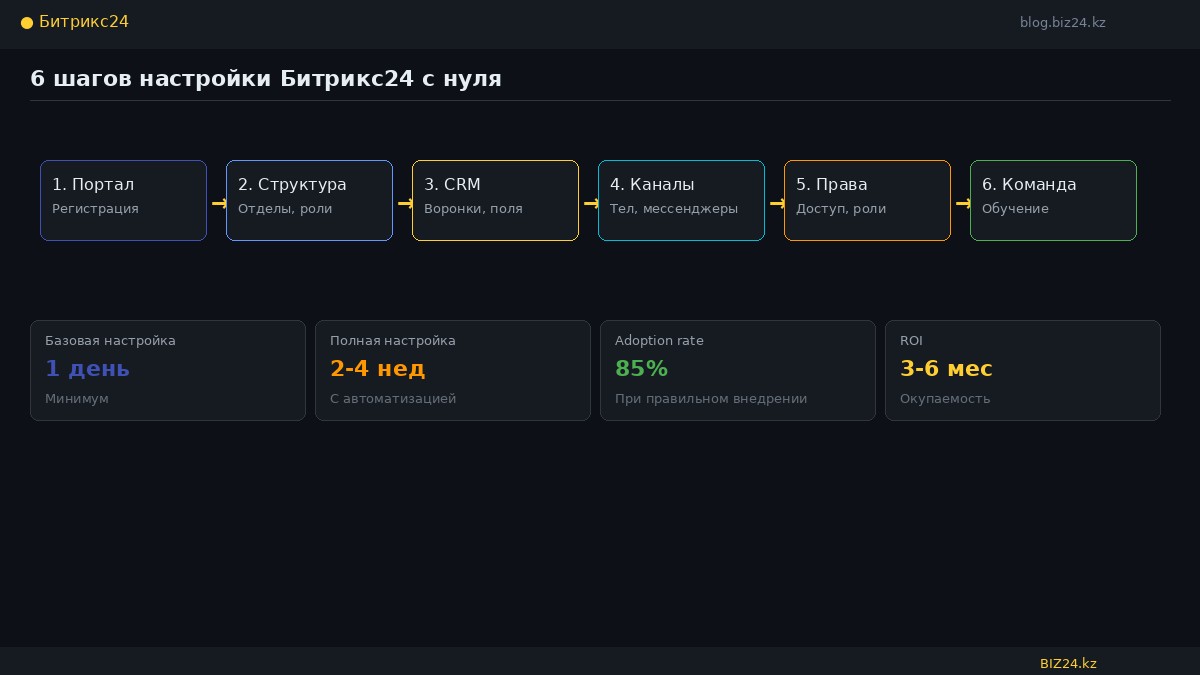Click the "Тел, мессенджеры" subtitle text

tap(674, 209)
